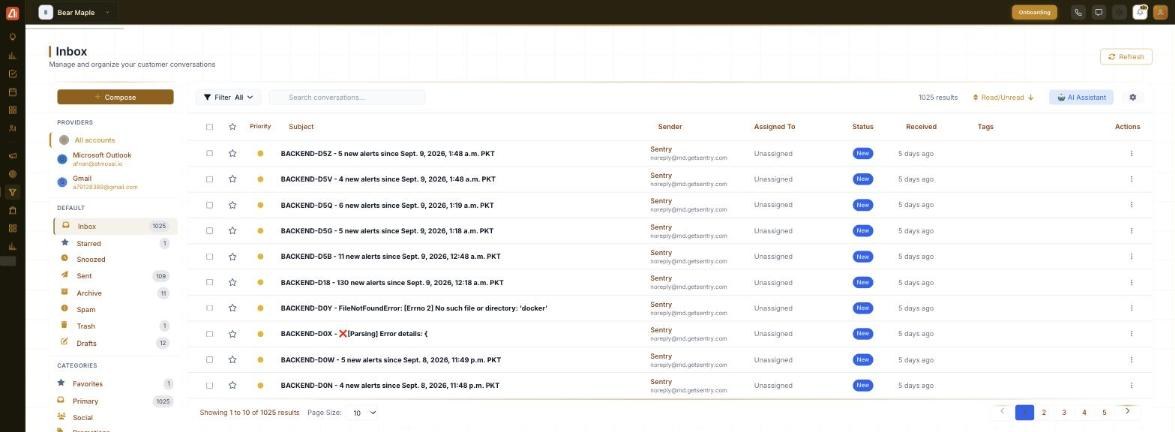This screenshot has height=432, width=1175.
Task: Click the phone call icon in top bar
Action: click(1078, 12)
